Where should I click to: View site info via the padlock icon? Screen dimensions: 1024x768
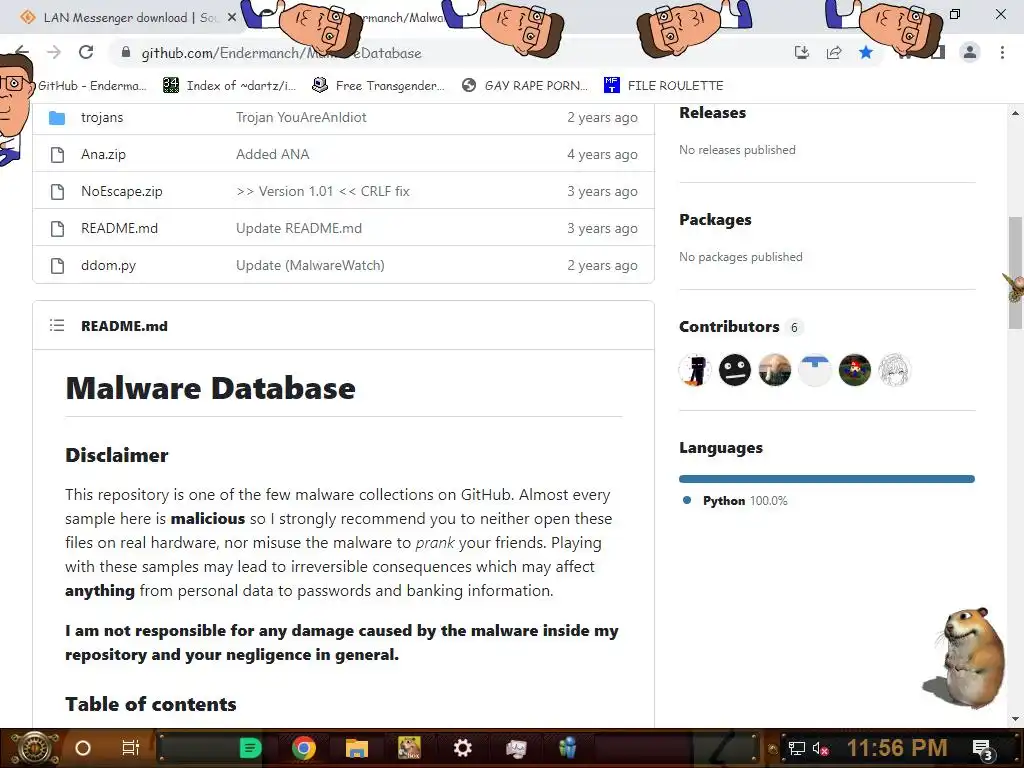126,52
